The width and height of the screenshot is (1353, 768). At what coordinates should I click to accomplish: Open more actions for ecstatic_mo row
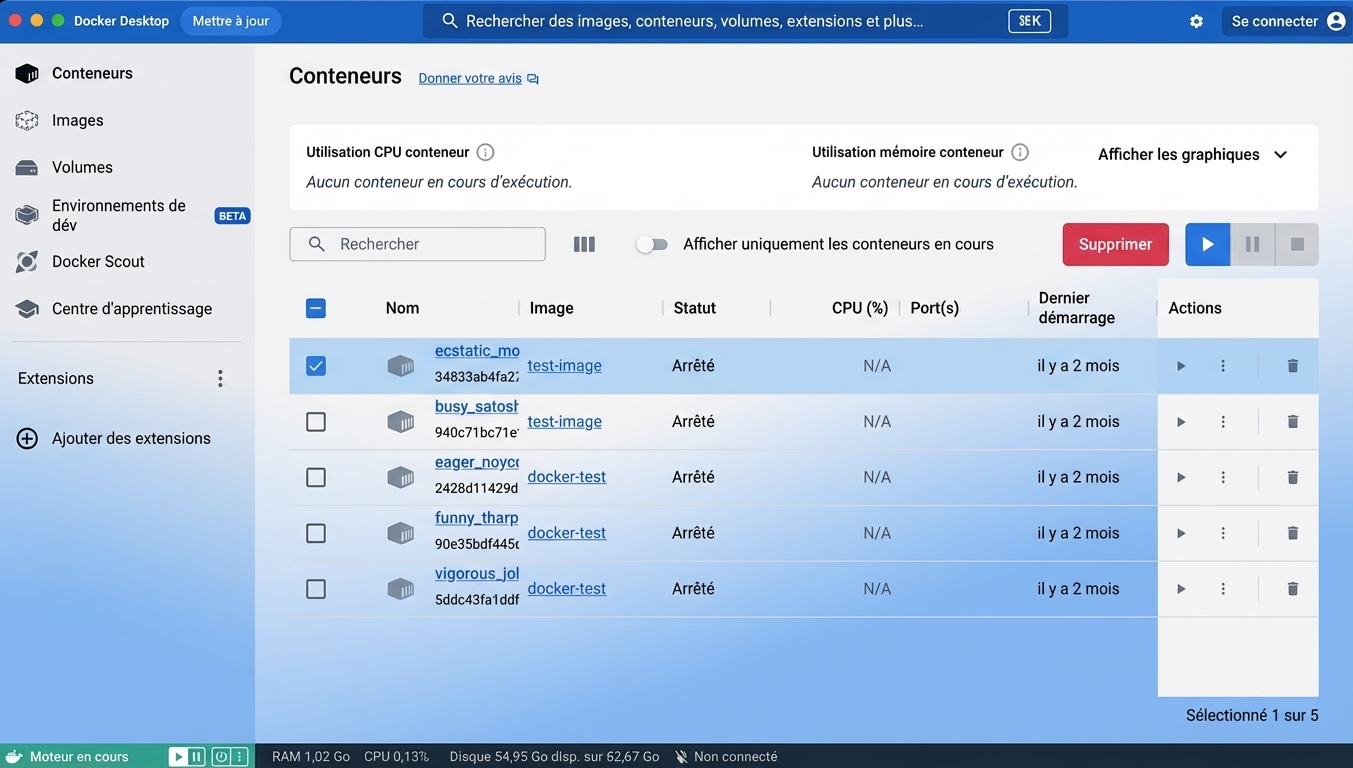coord(1223,366)
